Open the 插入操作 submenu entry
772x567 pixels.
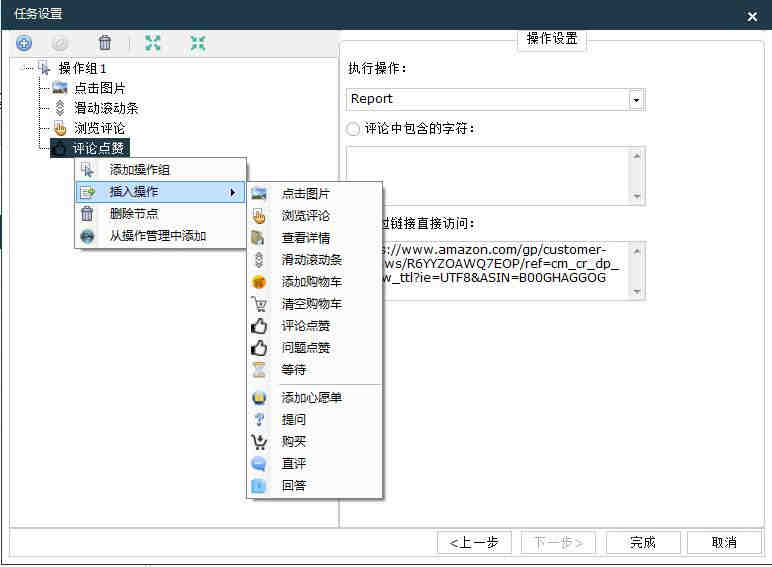(161, 192)
